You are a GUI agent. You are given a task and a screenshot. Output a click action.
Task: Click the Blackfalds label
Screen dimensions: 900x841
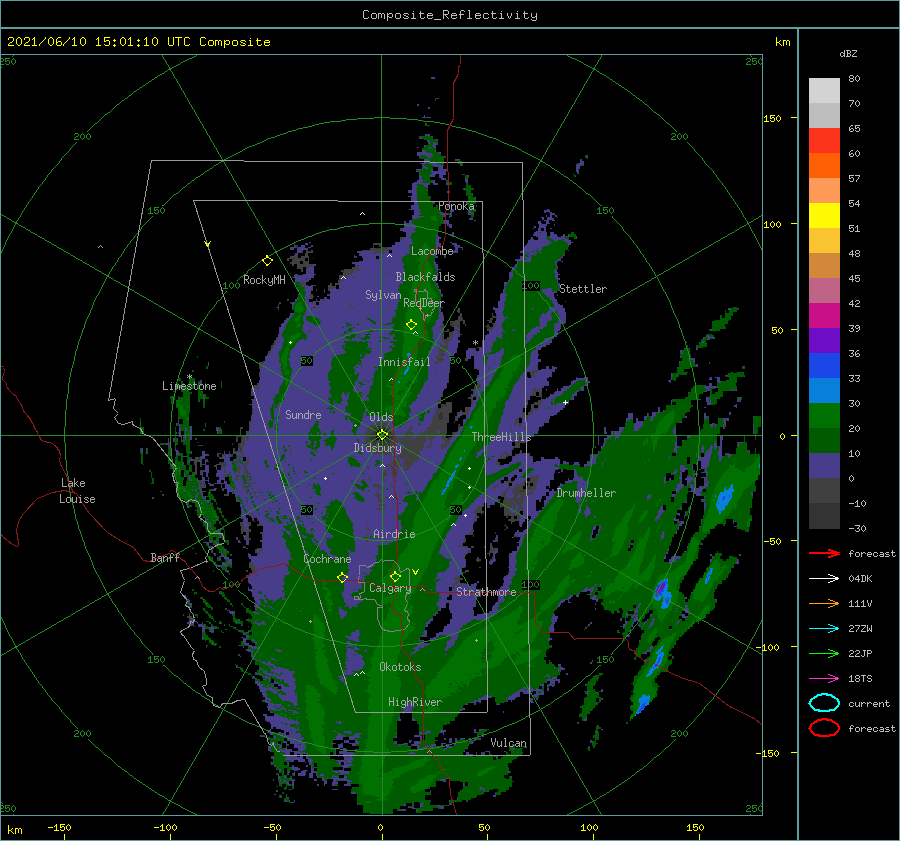click(x=425, y=277)
